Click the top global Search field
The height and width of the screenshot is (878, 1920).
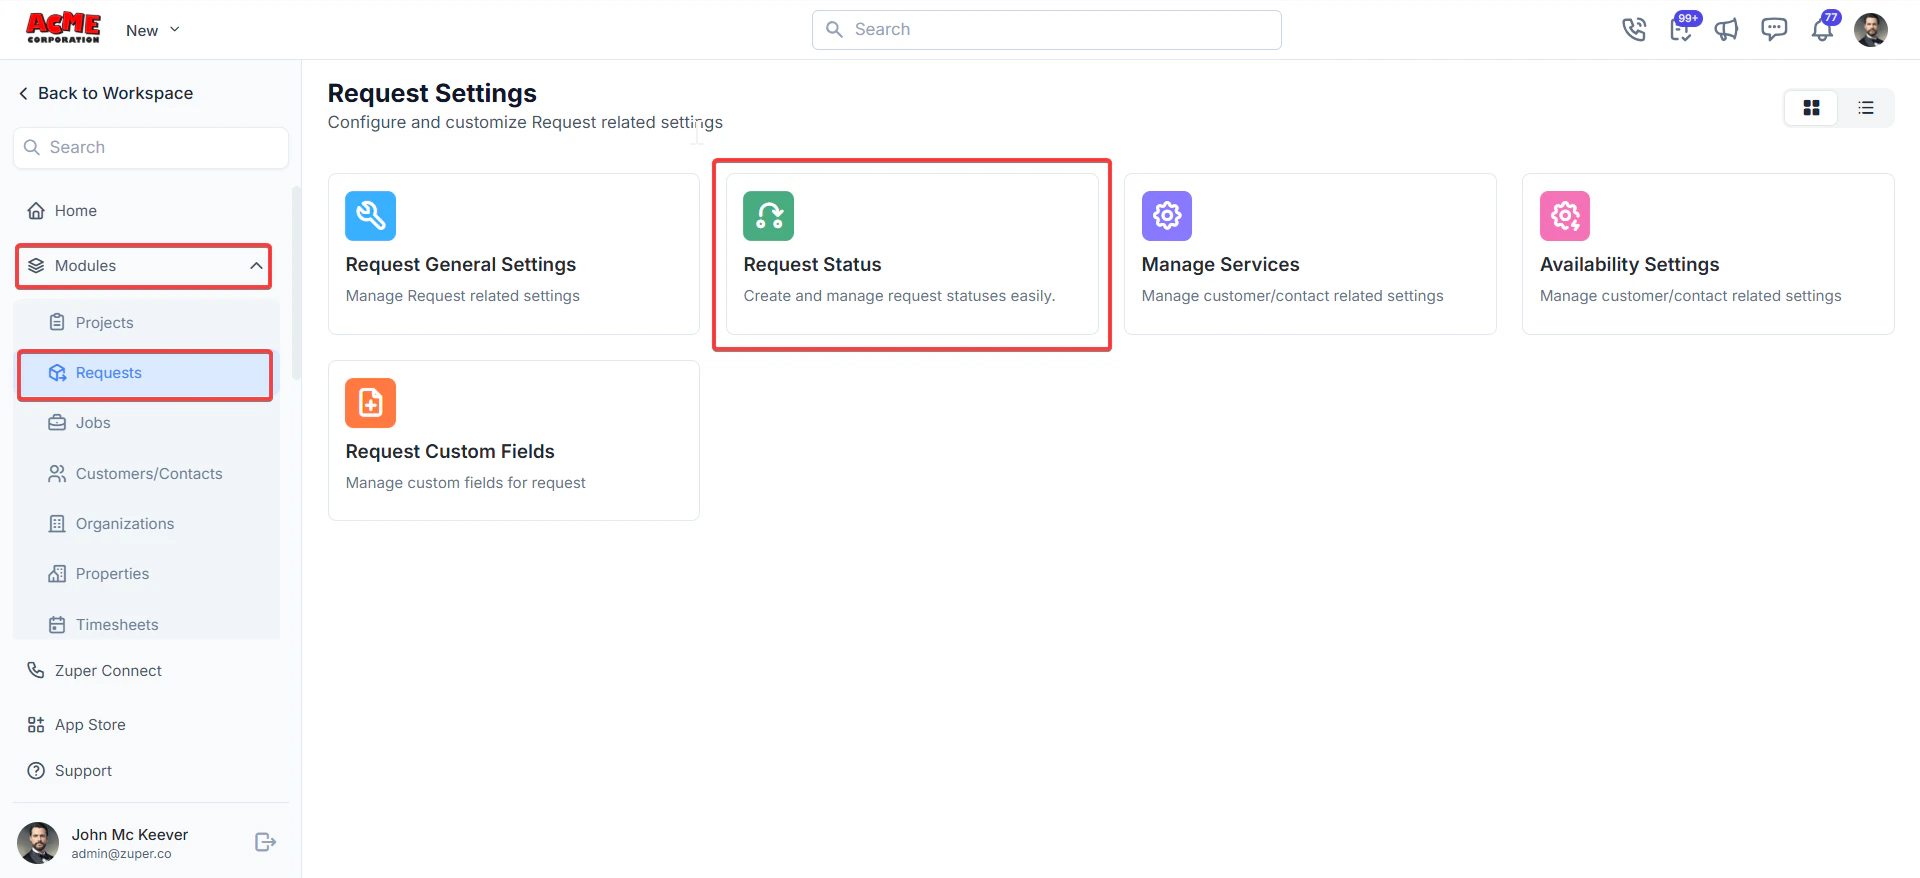[1046, 30]
